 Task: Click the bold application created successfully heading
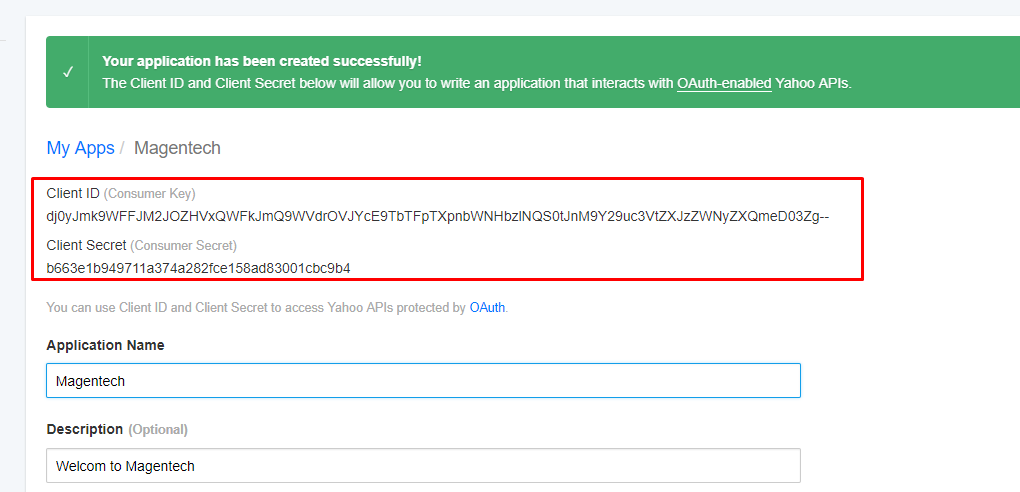[x=262, y=61]
